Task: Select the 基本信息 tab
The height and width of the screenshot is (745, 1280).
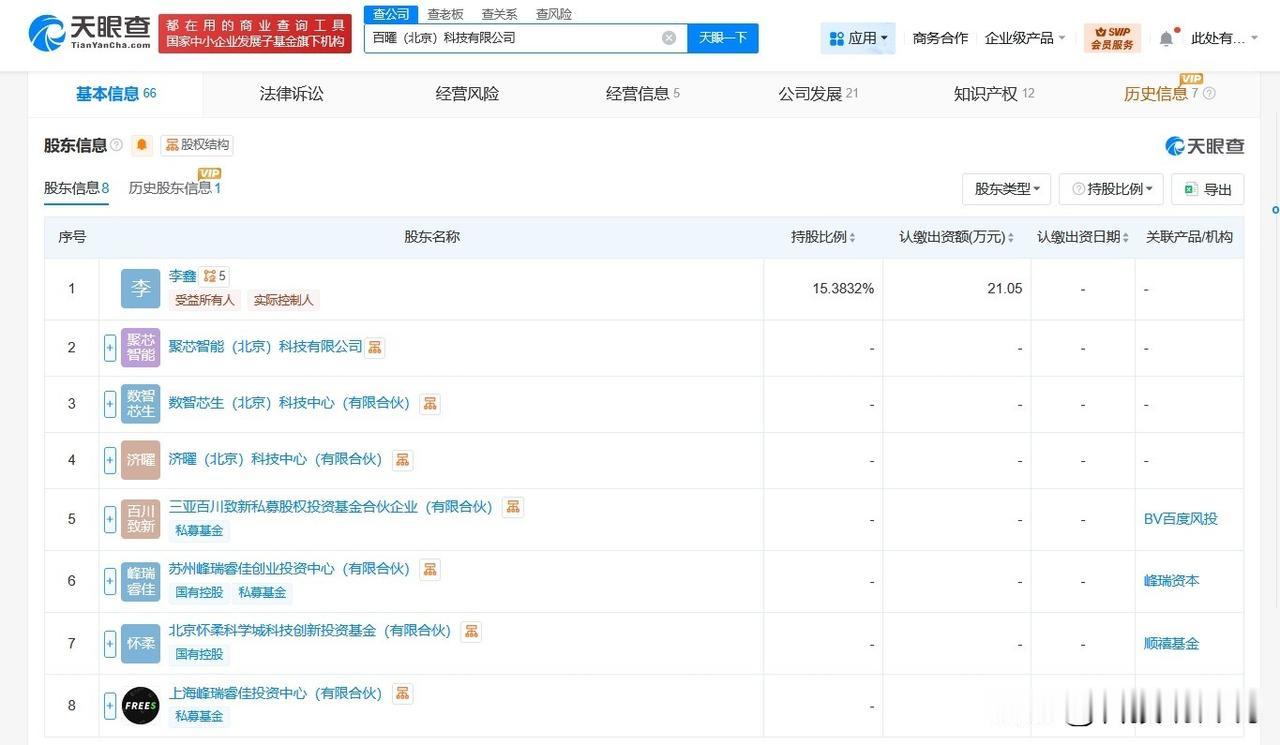Action: click(x=116, y=94)
